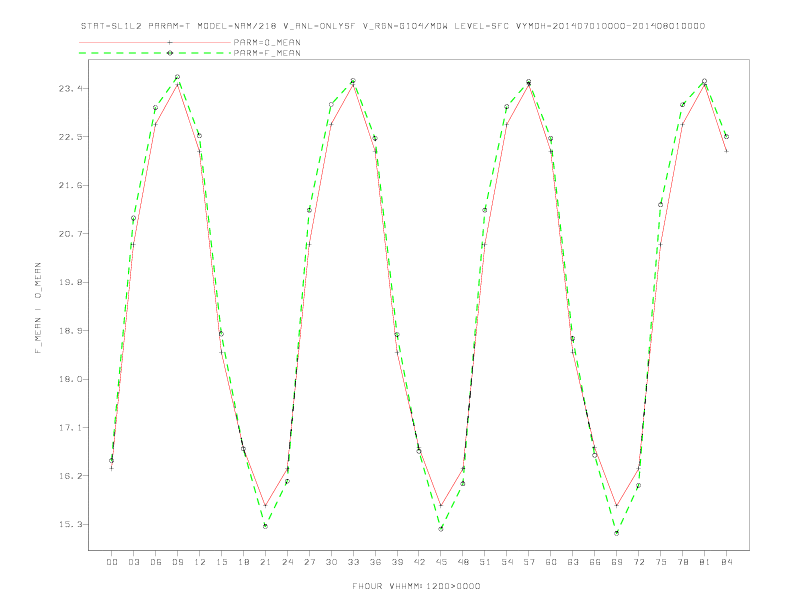Select the PARM=F_MEAN legend label
Screen dimensions: 792x612
click(267, 53)
